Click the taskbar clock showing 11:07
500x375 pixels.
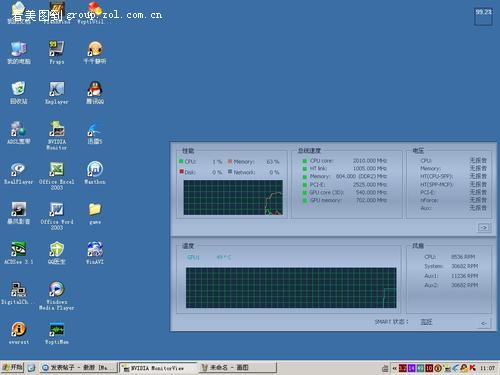(x=487, y=368)
